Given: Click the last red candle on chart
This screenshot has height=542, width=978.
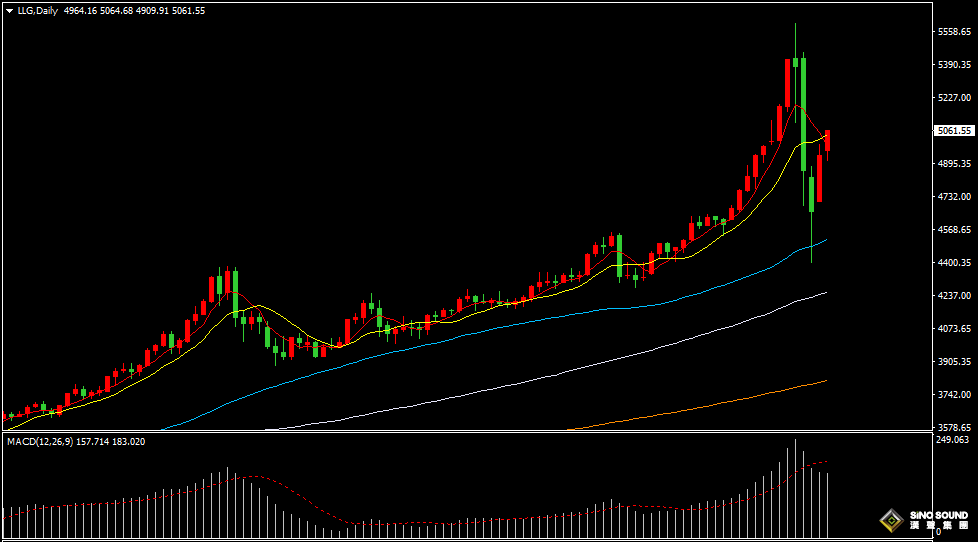Looking at the screenshot, I should 827,140.
